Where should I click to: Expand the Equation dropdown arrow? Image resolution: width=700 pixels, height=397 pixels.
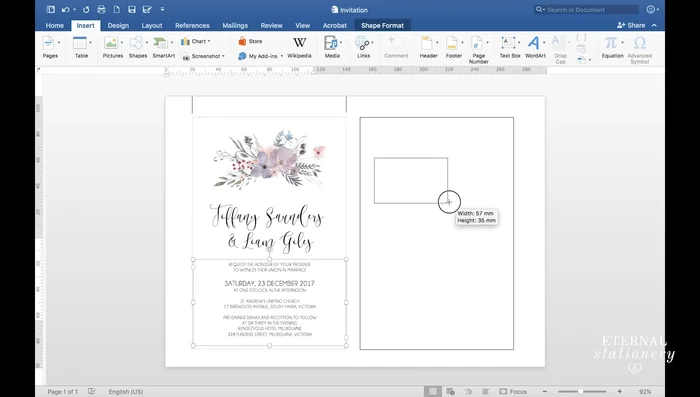pyautogui.click(x=622, y=42)
